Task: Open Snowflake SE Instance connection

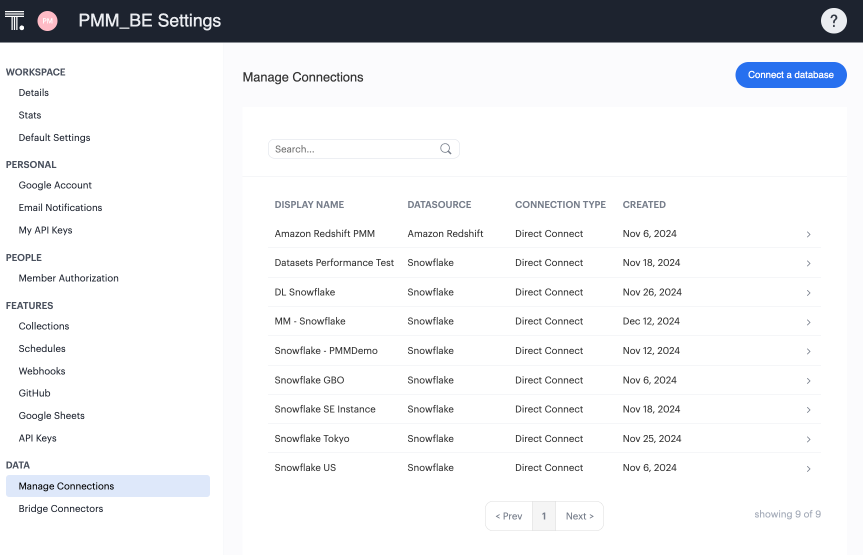Action: (325, 409)
